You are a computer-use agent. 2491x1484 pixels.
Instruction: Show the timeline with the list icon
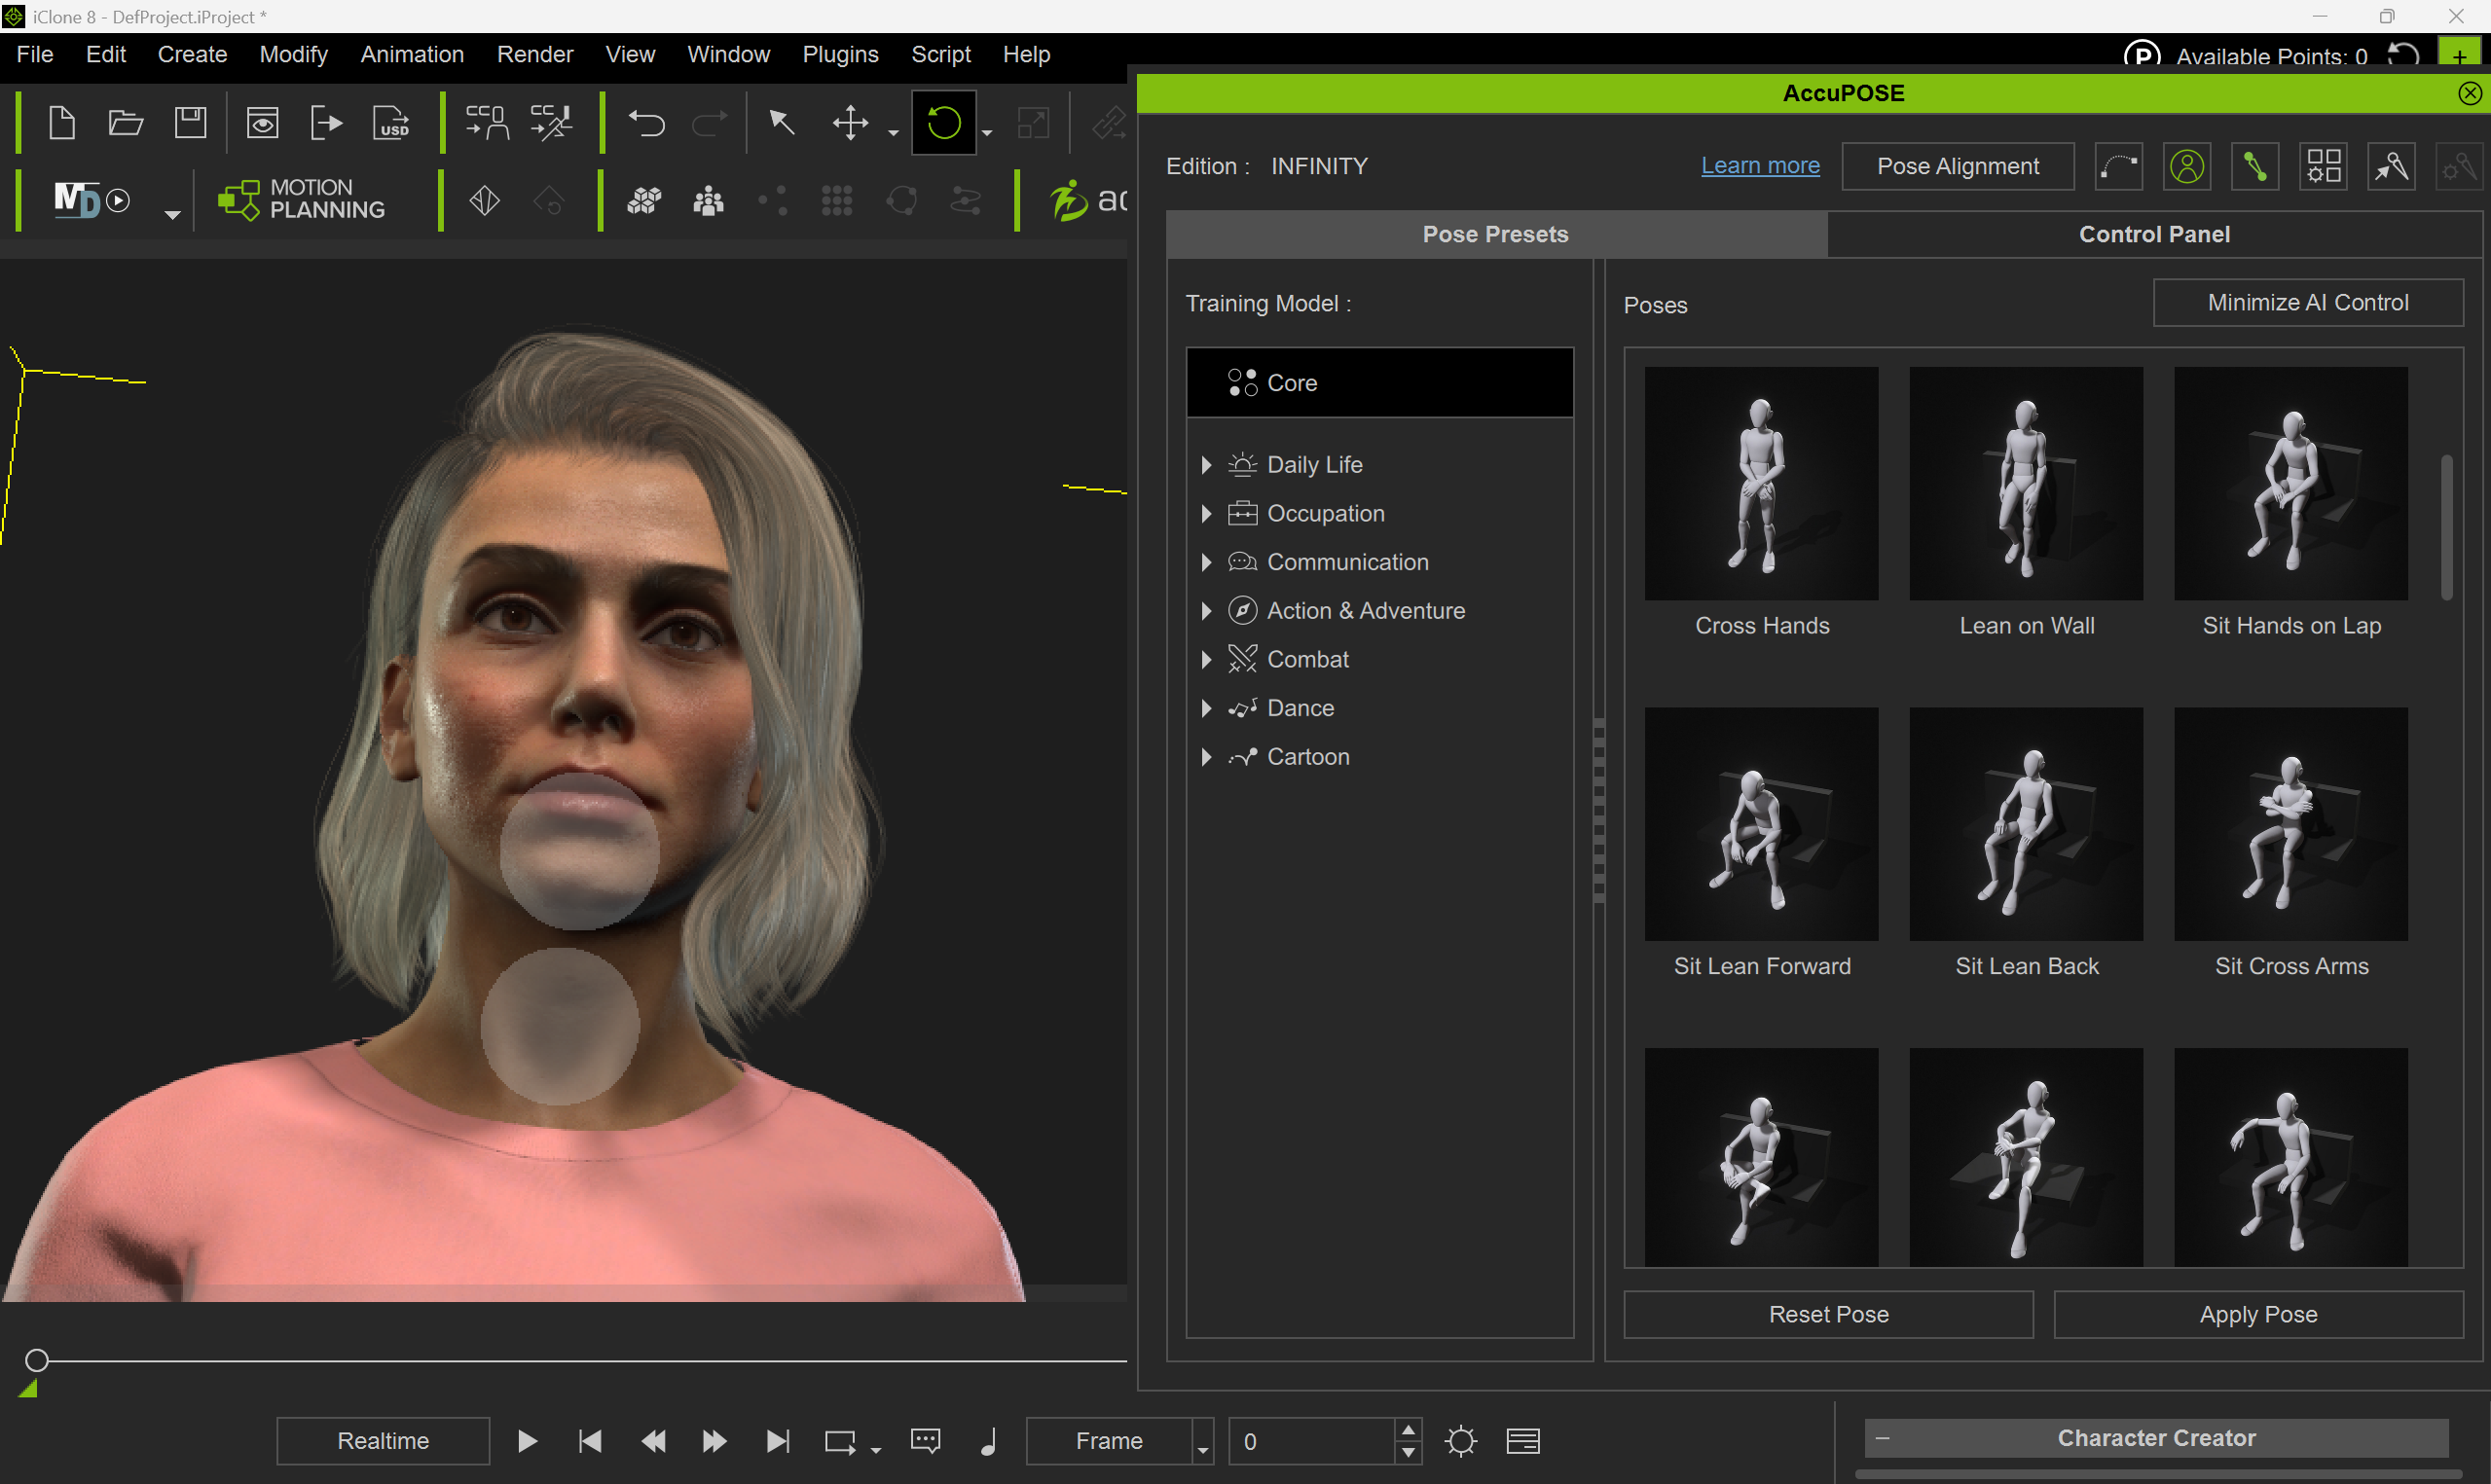click(1523, 1441)
